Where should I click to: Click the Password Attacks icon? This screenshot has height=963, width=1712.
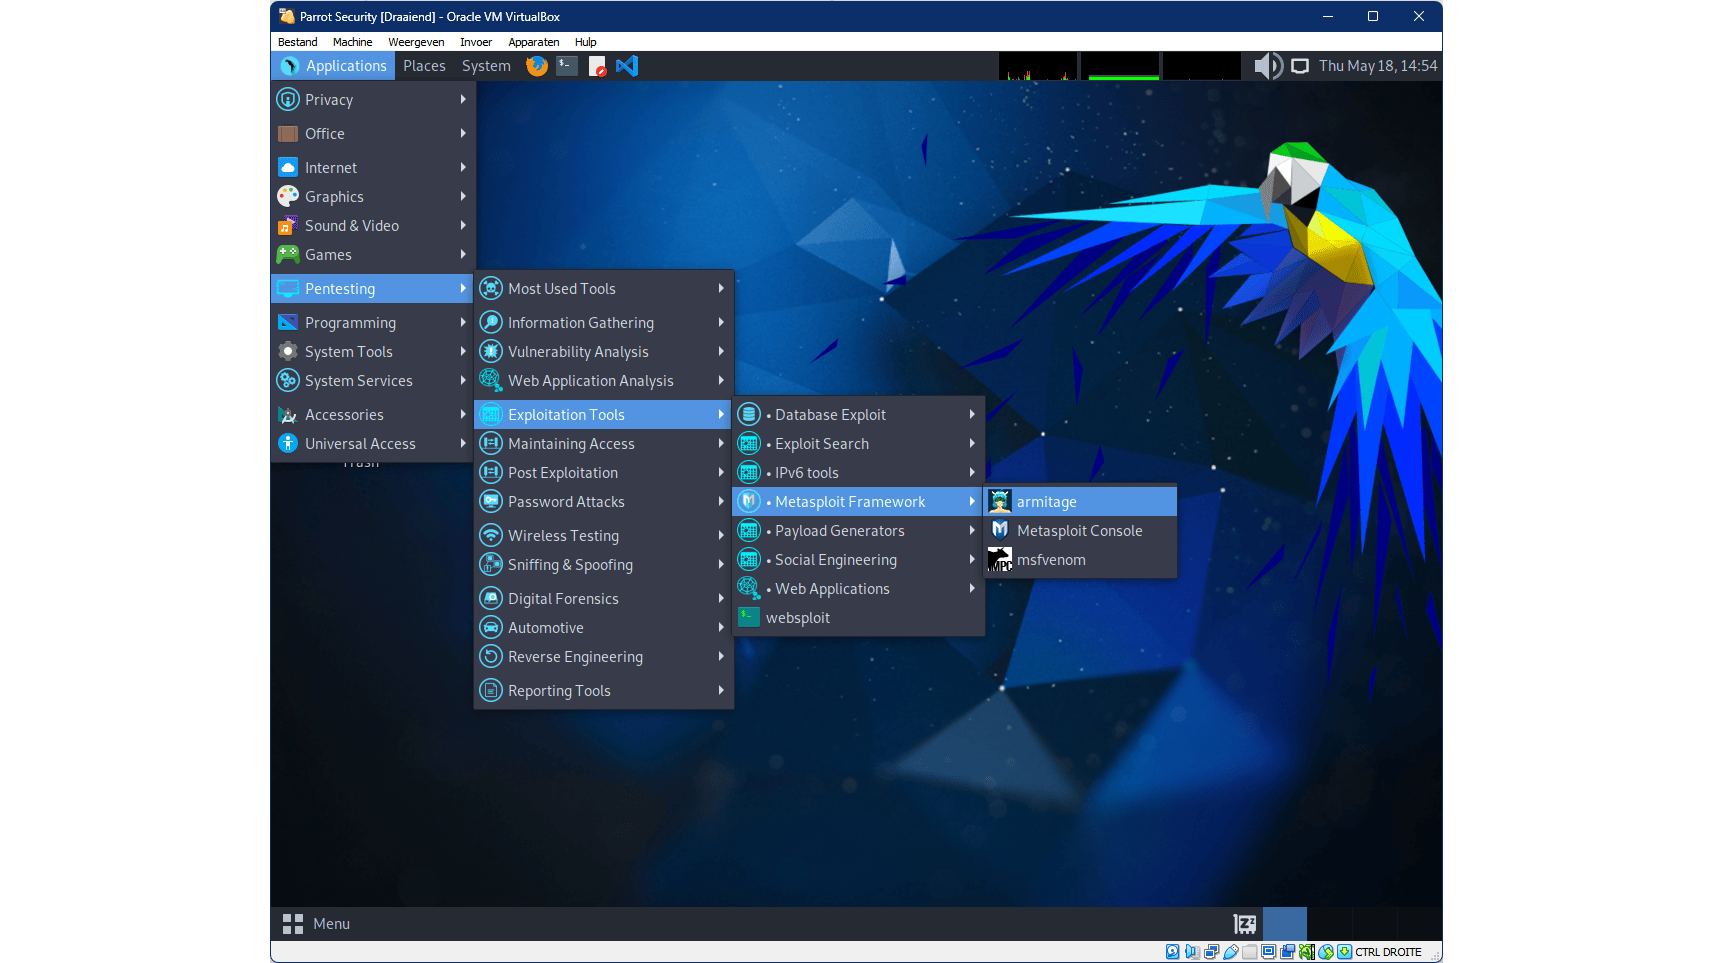(491, 502)
